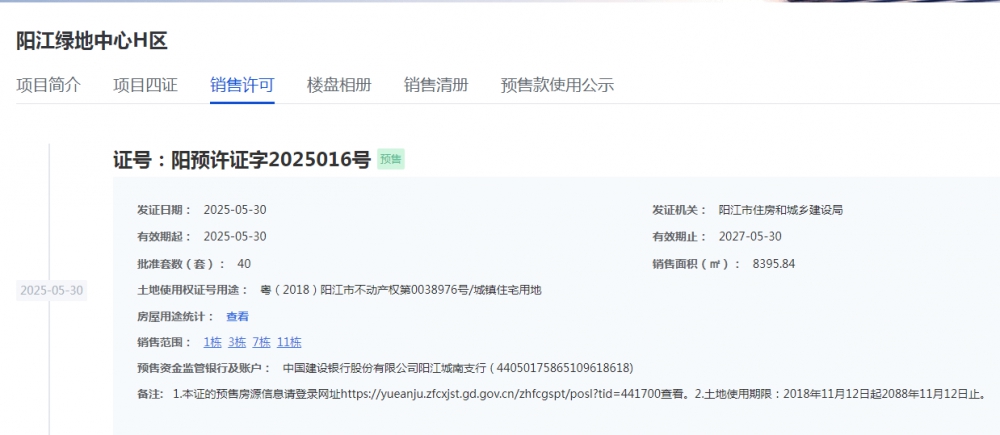This screenshot has height=435, width=1000.
Task: Open the 1栋 sales range link
Action: [212, 342]
